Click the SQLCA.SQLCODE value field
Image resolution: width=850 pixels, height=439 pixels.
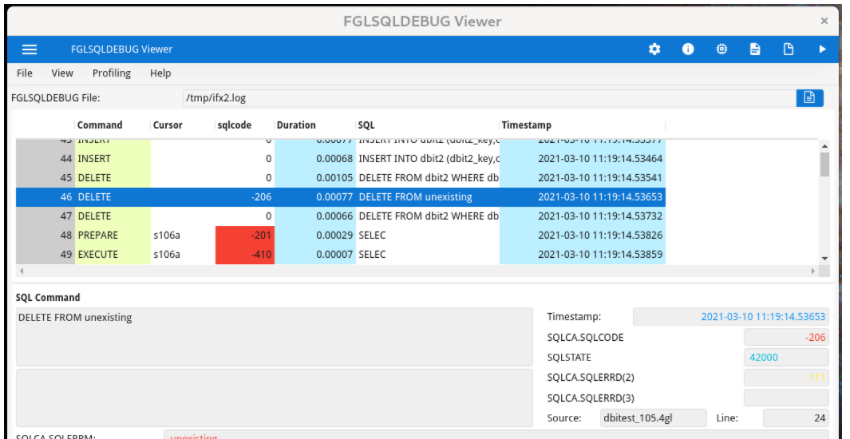point(786,338)
